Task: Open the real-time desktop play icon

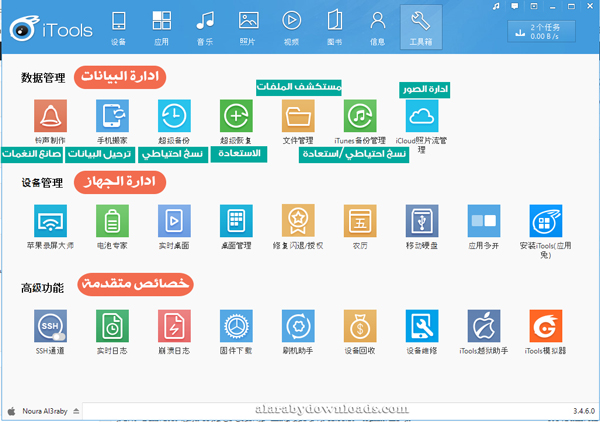Action: click(x=174, y=221)
